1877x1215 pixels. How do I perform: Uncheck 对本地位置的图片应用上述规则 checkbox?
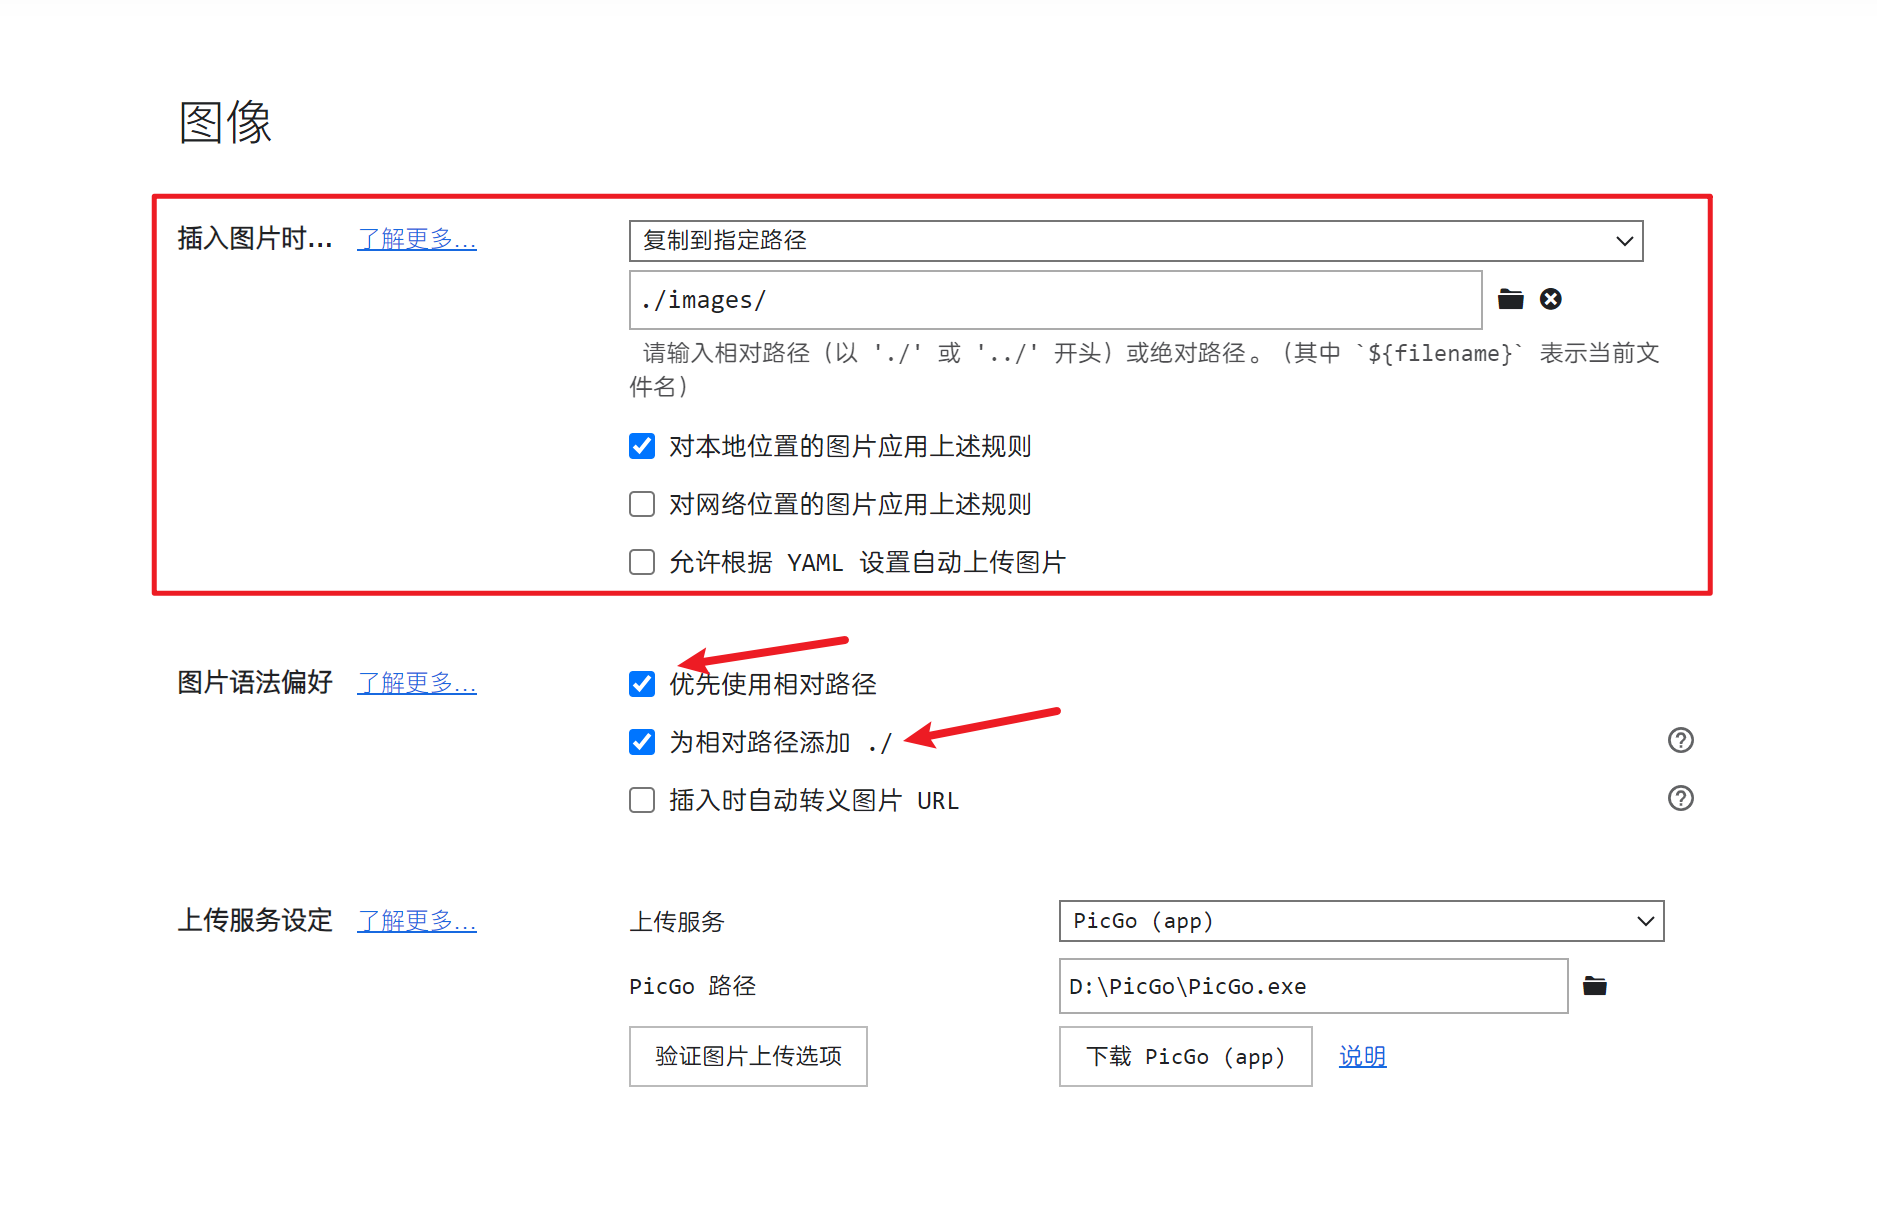pyautogui.click(x=642, y=446)
